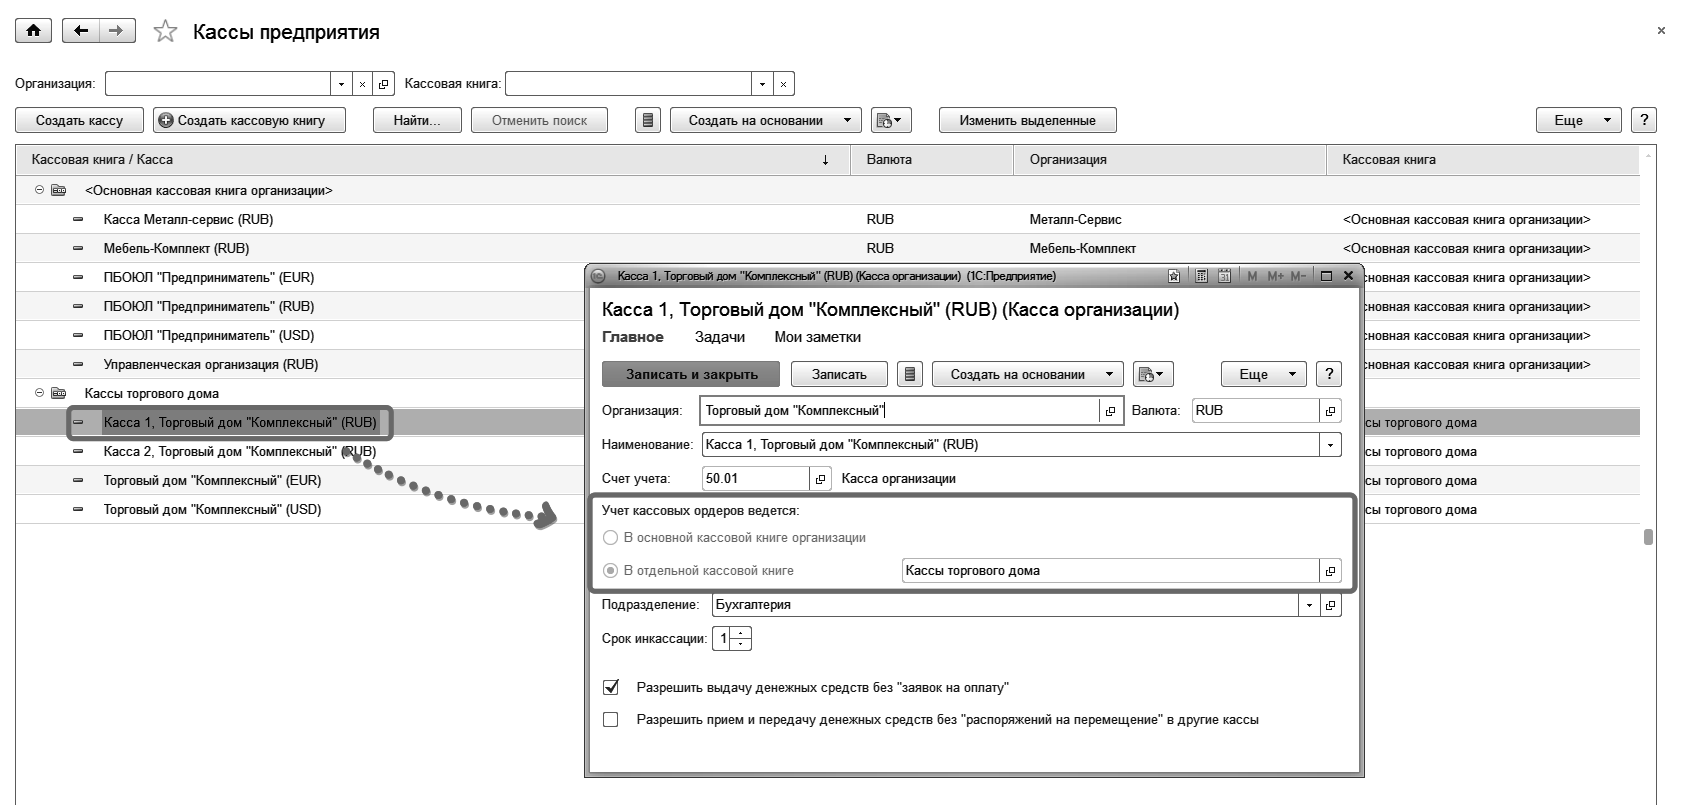Image resolution: width=1681 pixels, height=805 pixels.
Task: Go to the home page icon
Action: [34, 31]
